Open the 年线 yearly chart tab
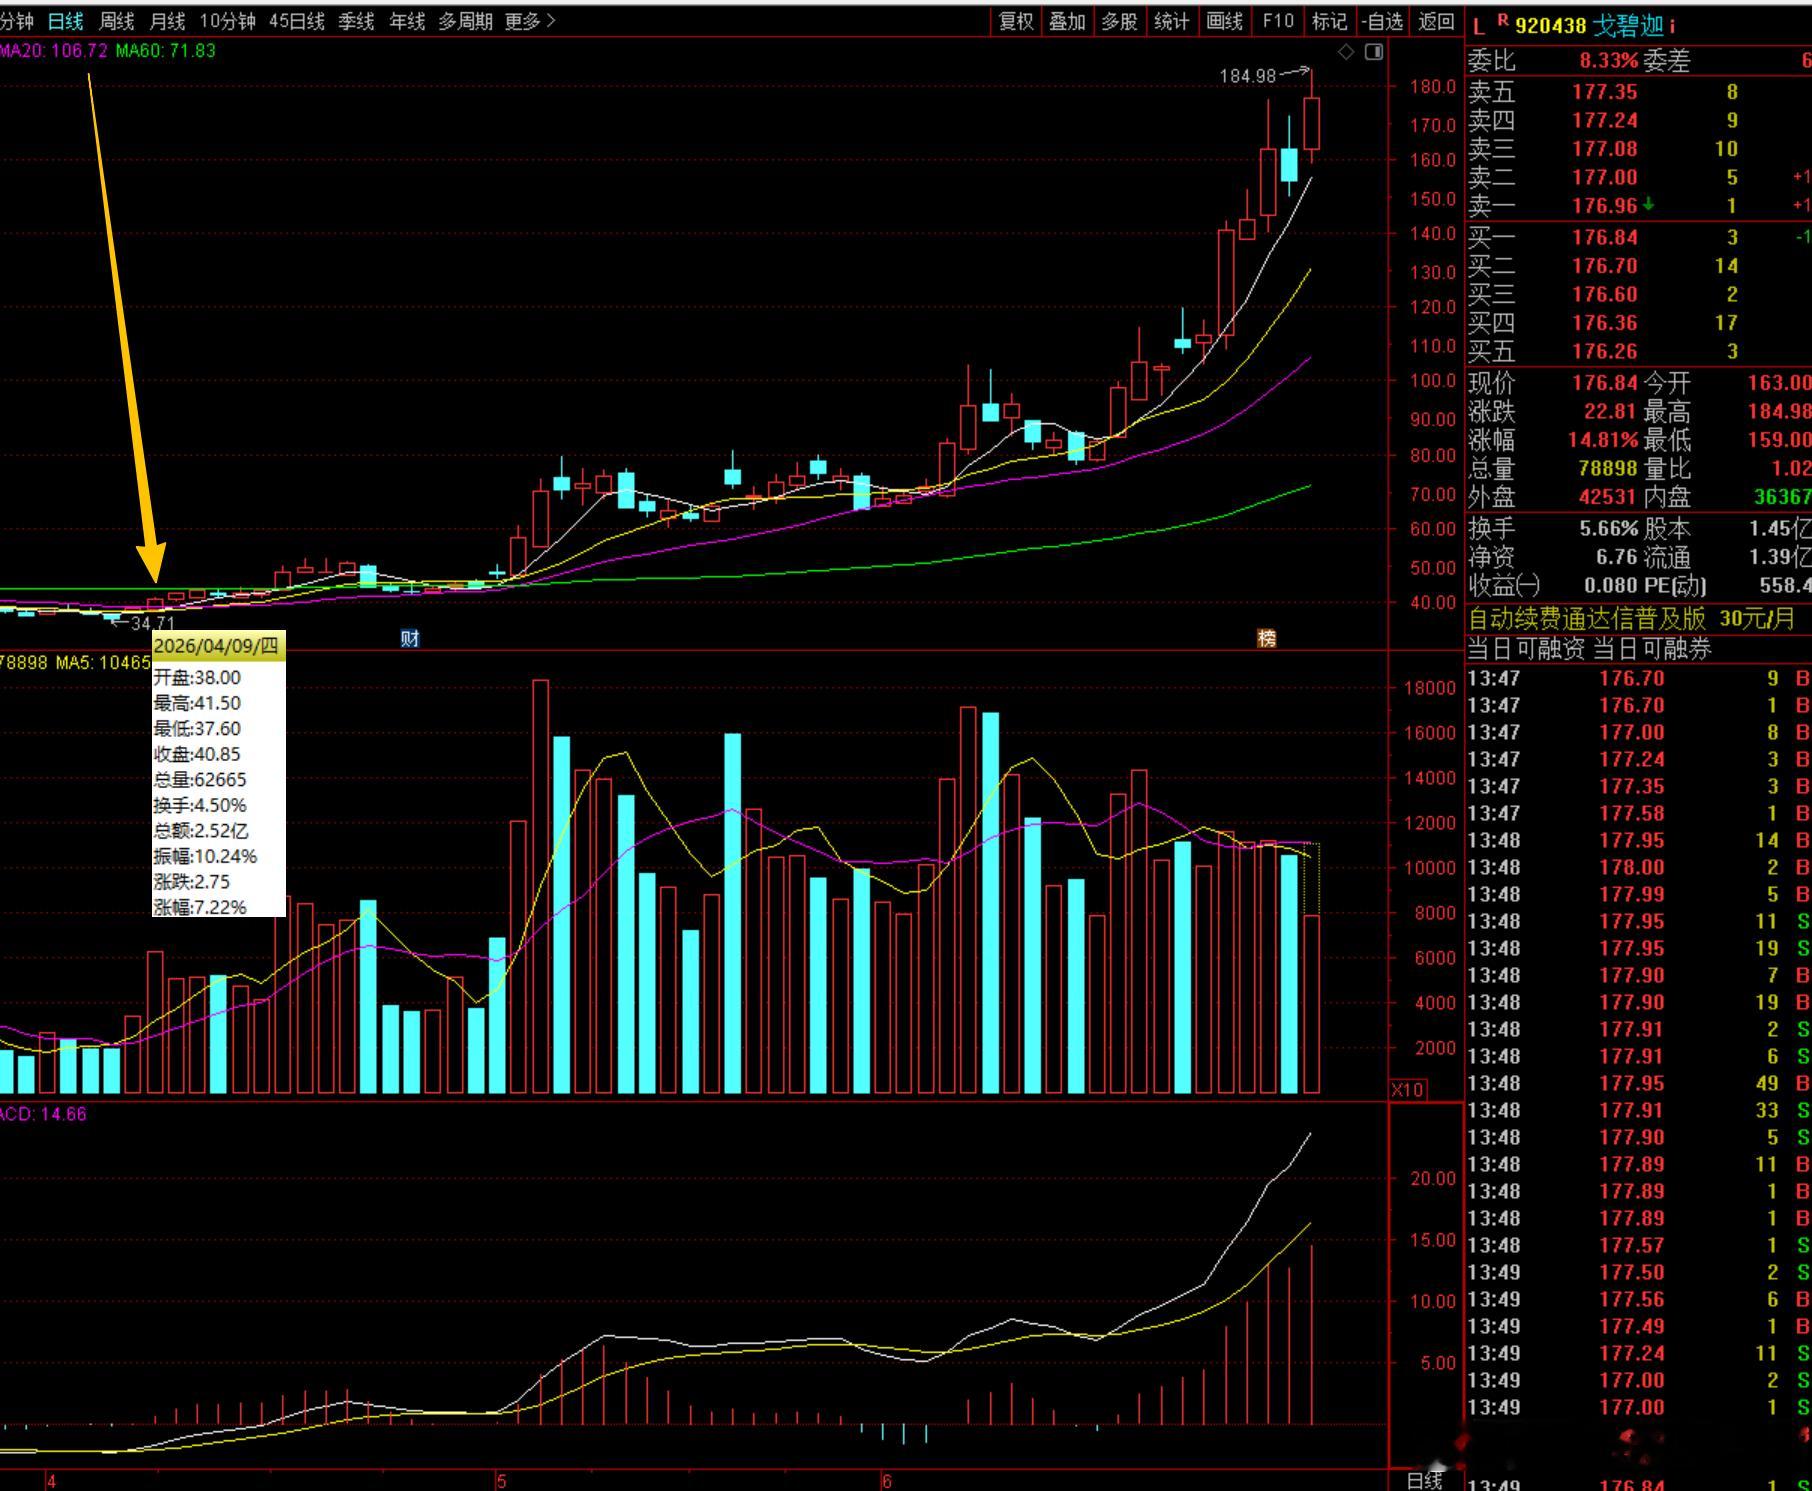The image size is (1812, 1491). pyautogui.click(x=407, y=21)
